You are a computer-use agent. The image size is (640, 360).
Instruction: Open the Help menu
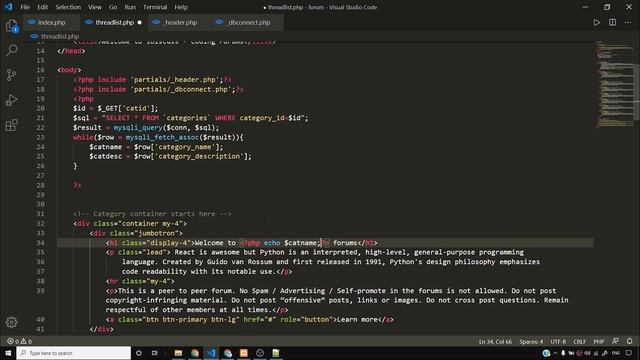(181, 7)
